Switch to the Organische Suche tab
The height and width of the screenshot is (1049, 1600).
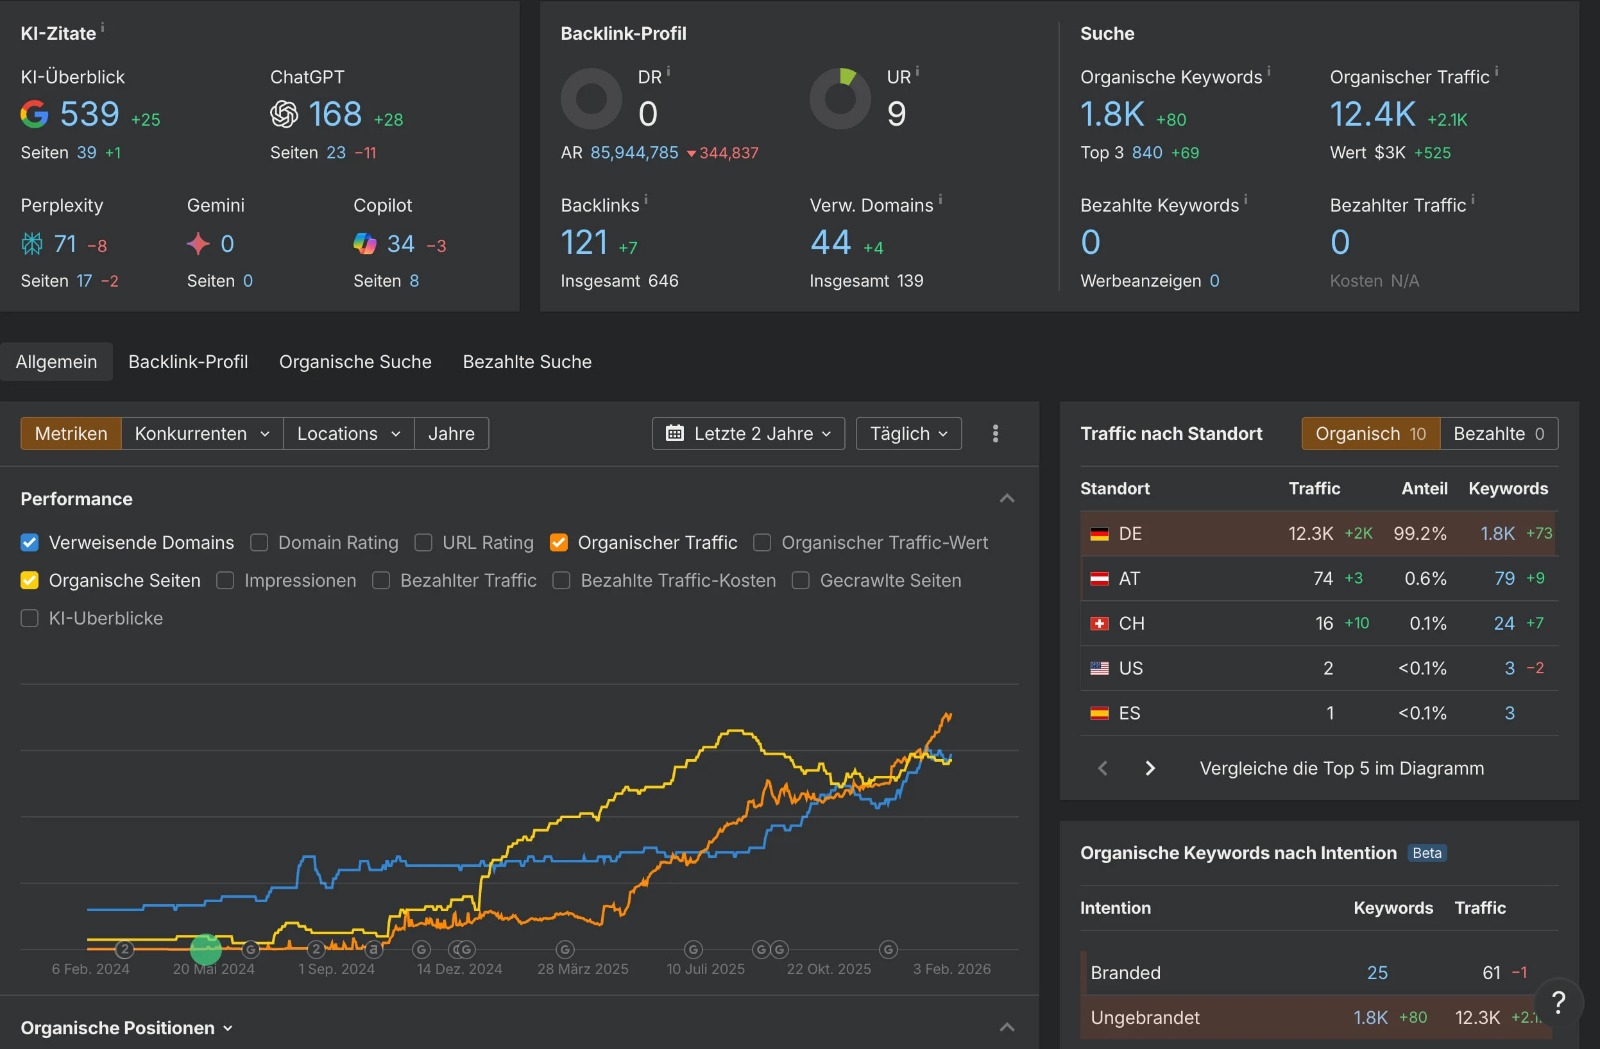(355, 362)
